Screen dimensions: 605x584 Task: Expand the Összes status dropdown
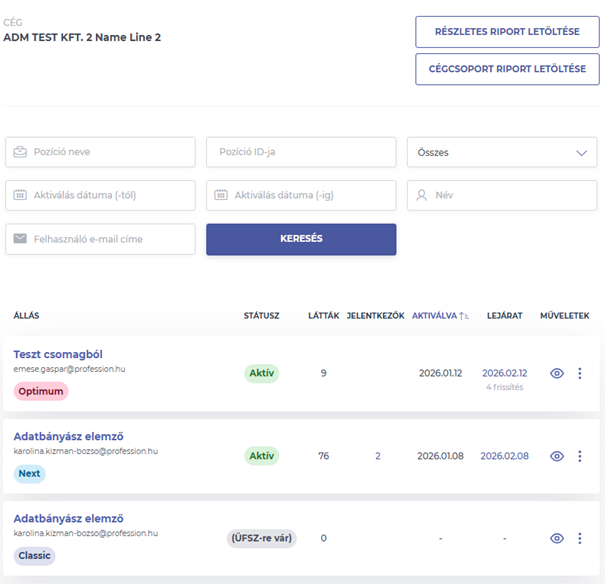pyautogui.click(x=581, y=153)
